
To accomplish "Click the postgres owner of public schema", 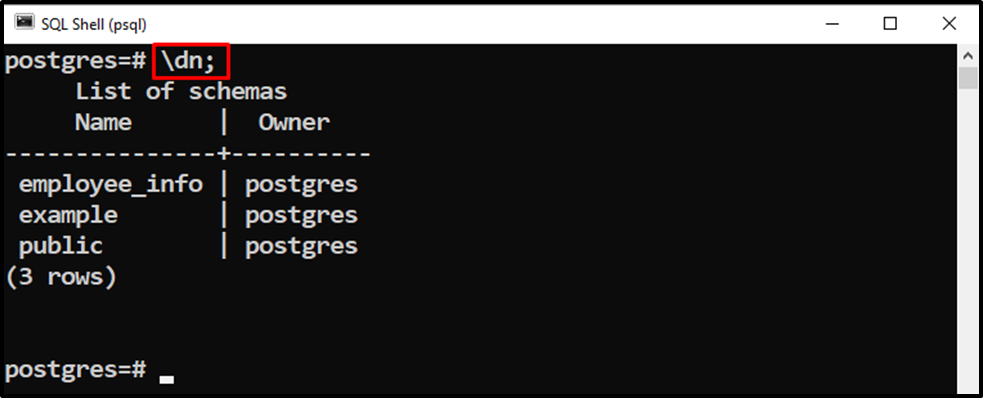I will coord(302,246).
